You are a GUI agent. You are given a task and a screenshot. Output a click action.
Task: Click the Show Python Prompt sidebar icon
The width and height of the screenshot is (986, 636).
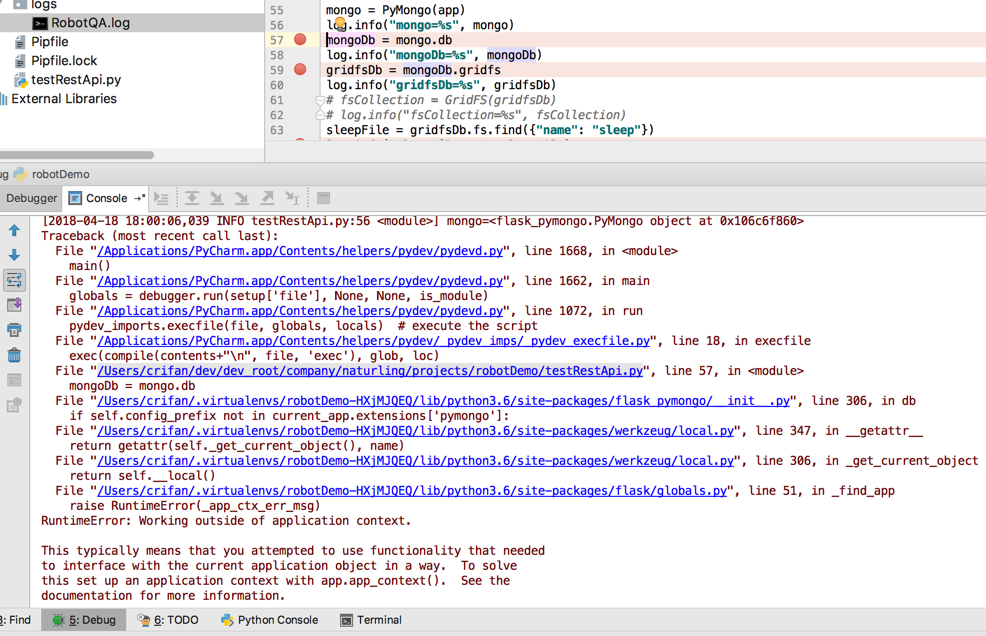(14, 380)
